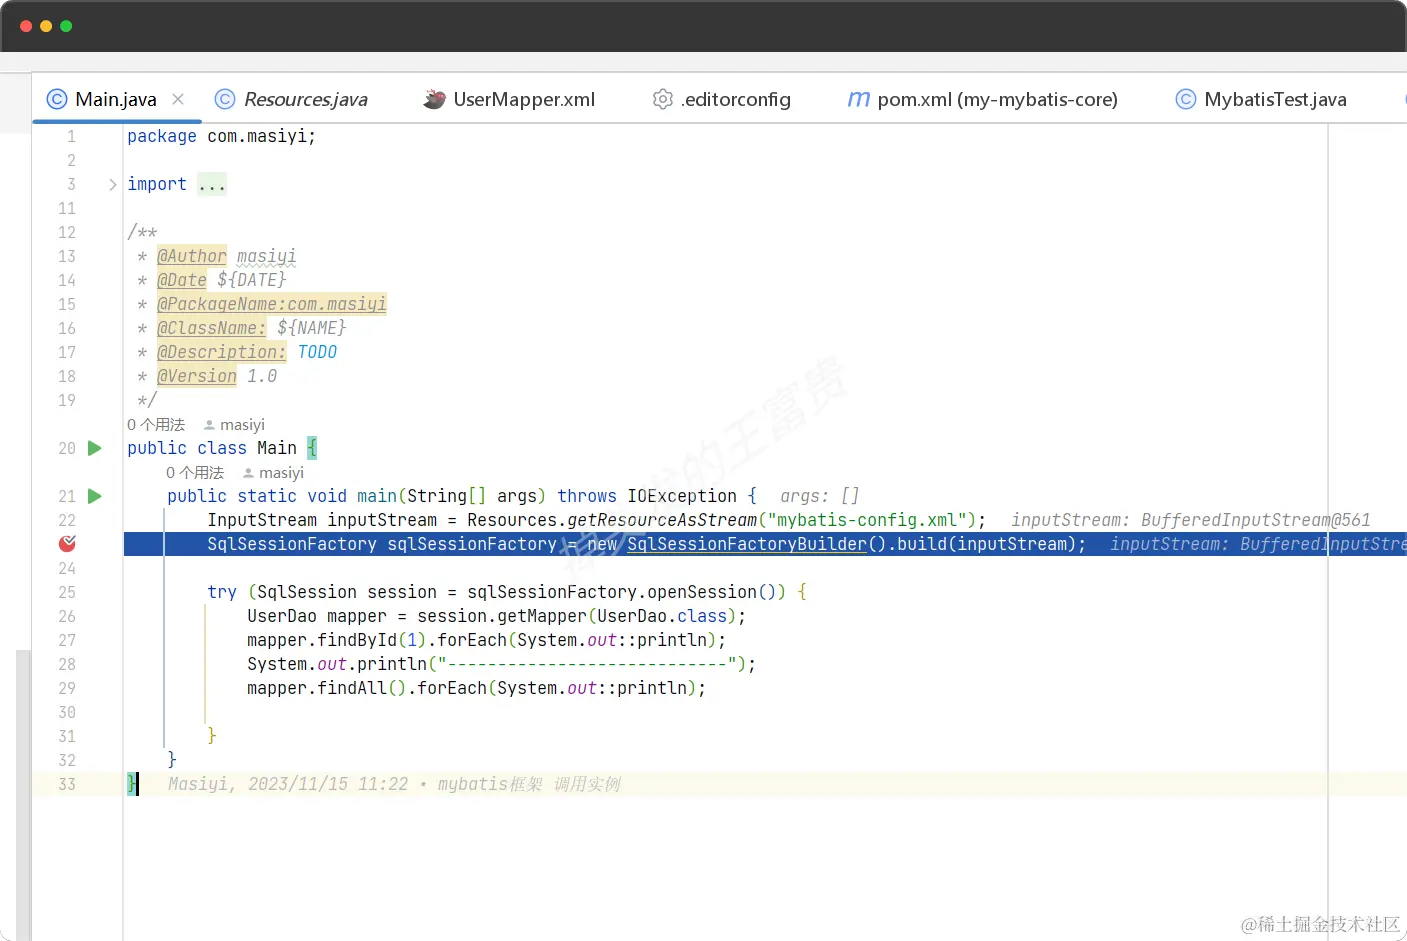Image resolution: width=1407 pixels, height=941 pixels.
Task: Click the inline debug value BufferedInputStream@561
Action: coord(1255,520)
